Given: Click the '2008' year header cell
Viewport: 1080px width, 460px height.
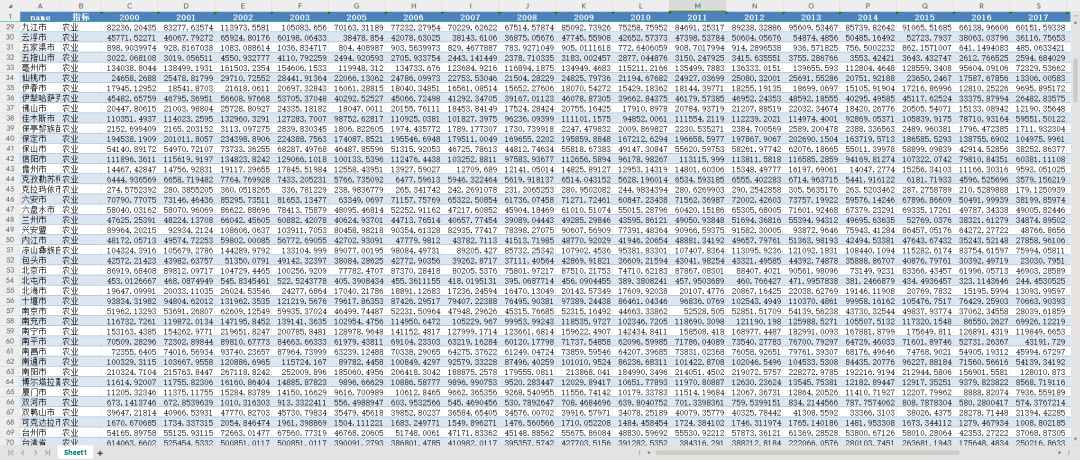Looking at the screenshot, I should (x=526, y=17).
